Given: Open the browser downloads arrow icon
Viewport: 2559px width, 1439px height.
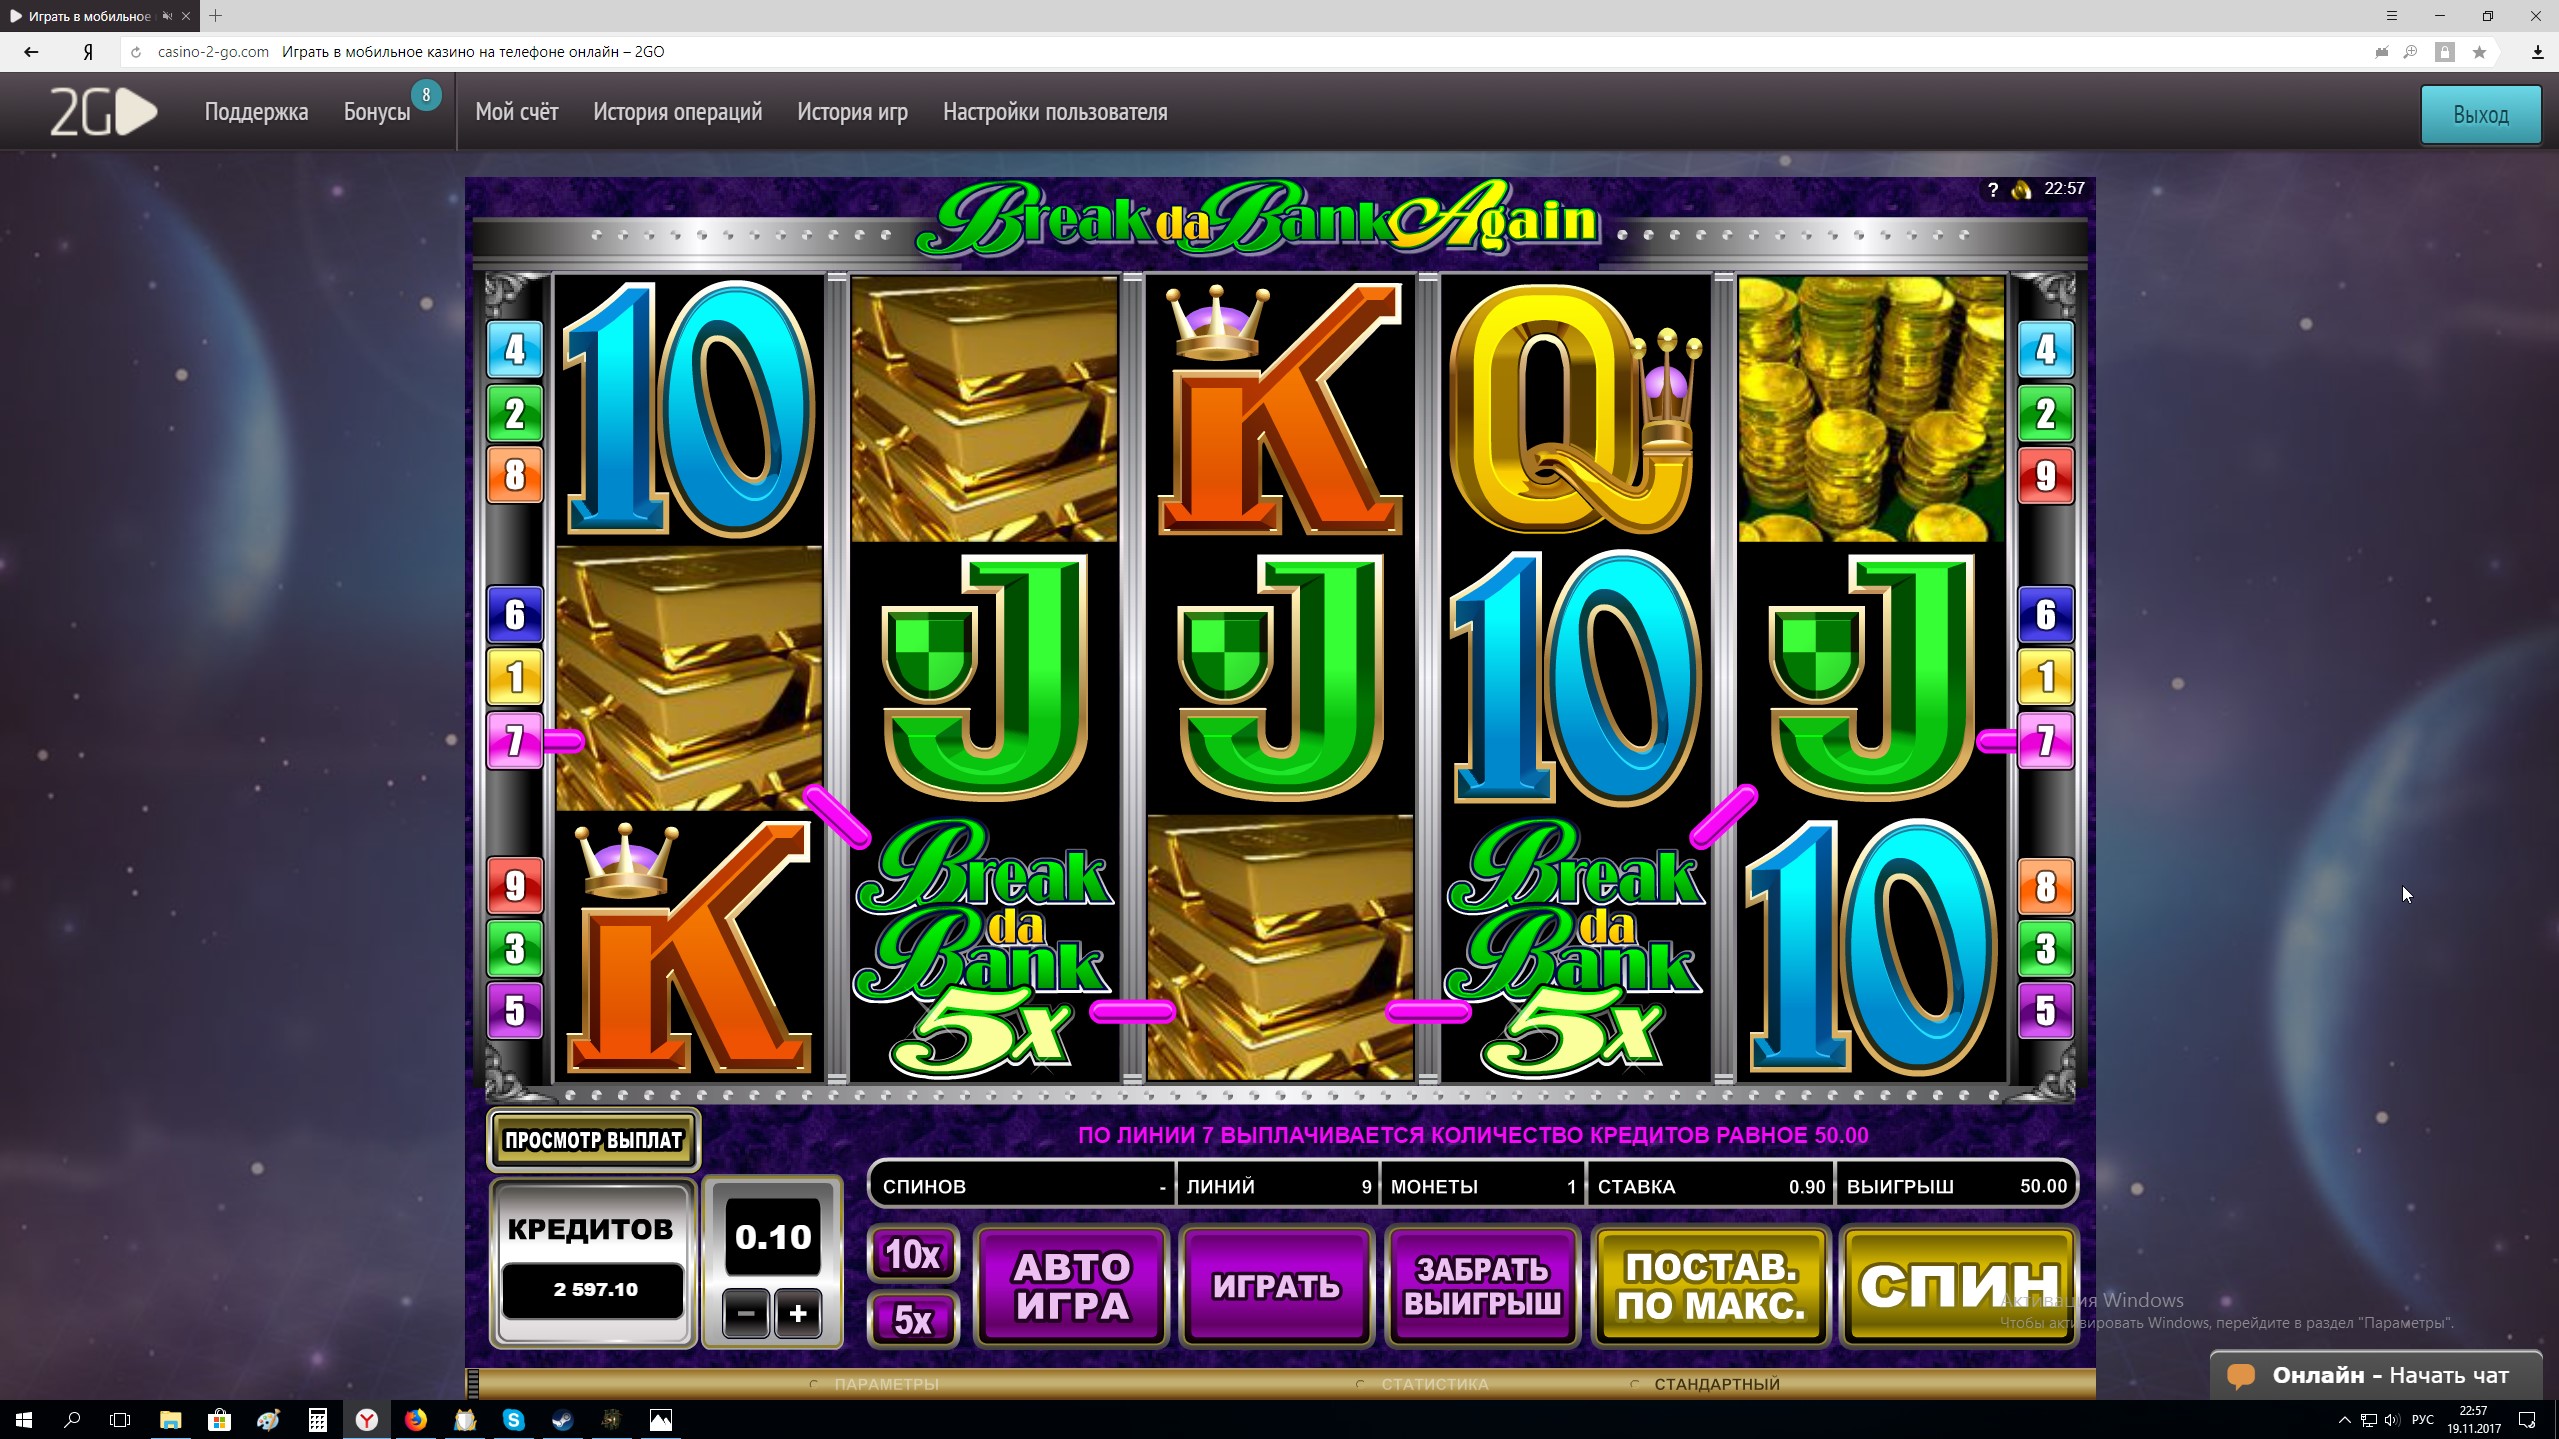Looking at the screenshot, I should pyautogui.click(x=2537, y=52).
